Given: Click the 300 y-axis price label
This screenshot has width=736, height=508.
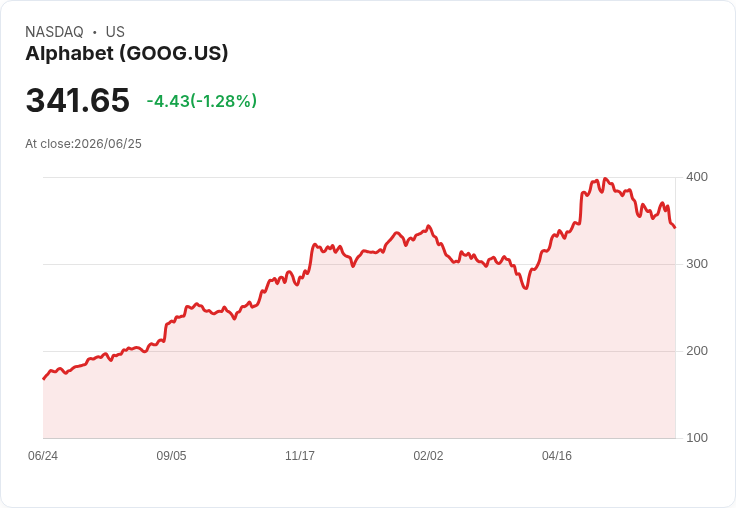Looking at the screenshot, I should [x=697, y=264].
